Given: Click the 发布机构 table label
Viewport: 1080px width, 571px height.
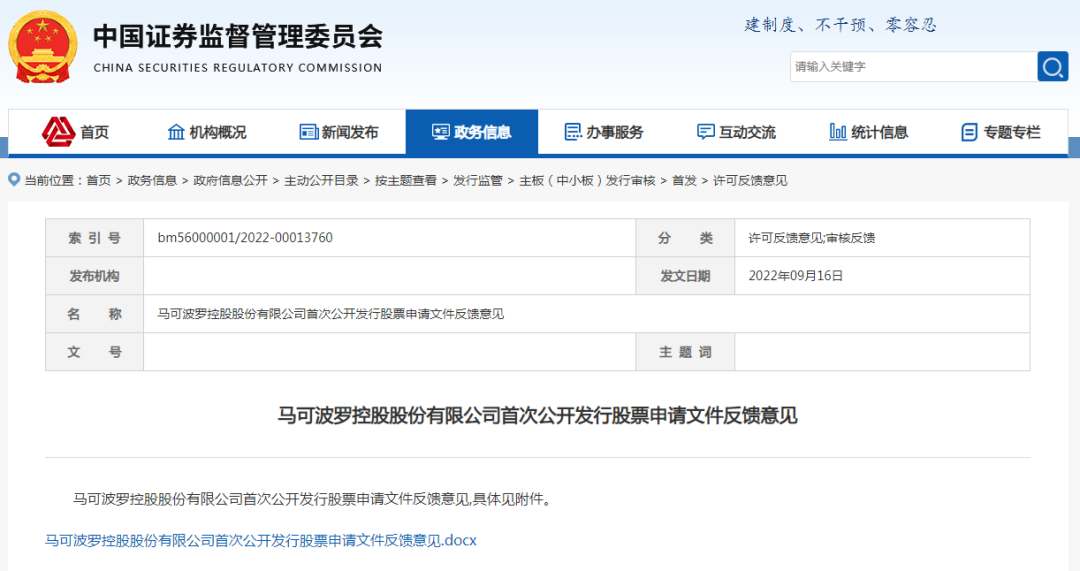Looking at the screenshot, I should point(94,276).
